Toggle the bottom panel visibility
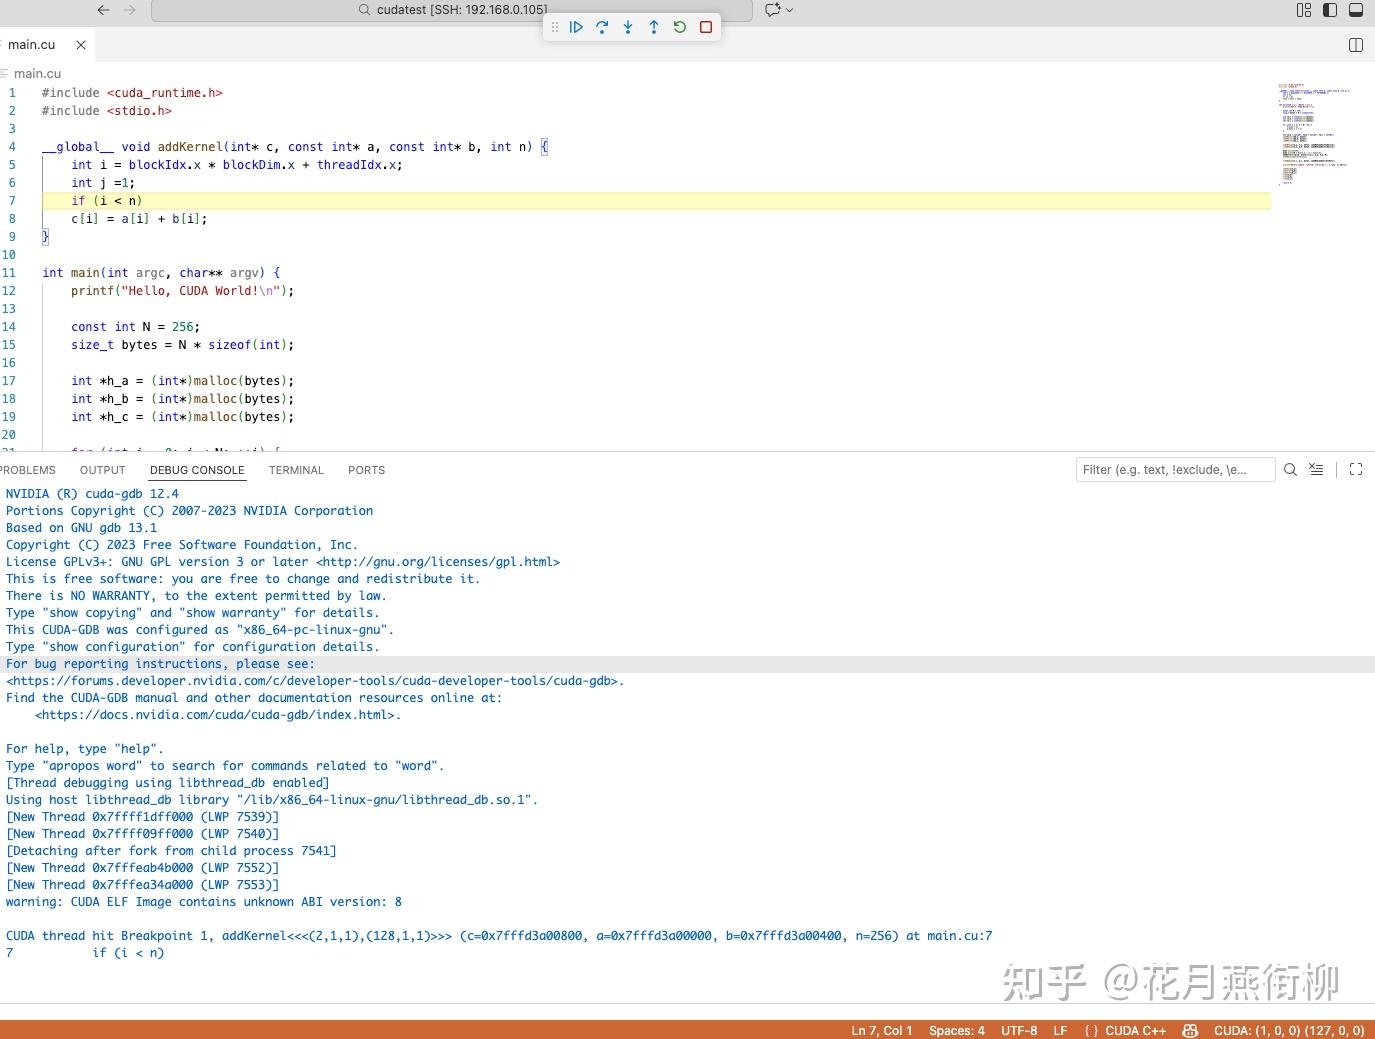Viewport: 1375px width, 1039px height. tap(1356, 10)
